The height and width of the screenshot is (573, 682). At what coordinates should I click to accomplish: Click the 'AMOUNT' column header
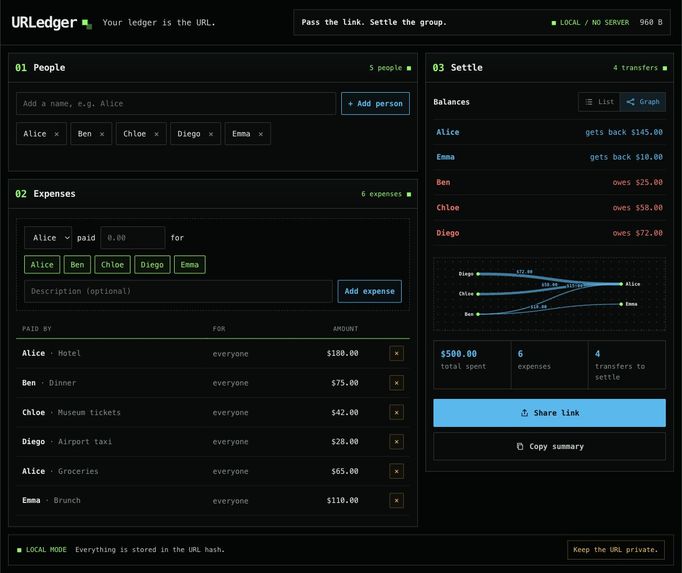pos(345,329)
